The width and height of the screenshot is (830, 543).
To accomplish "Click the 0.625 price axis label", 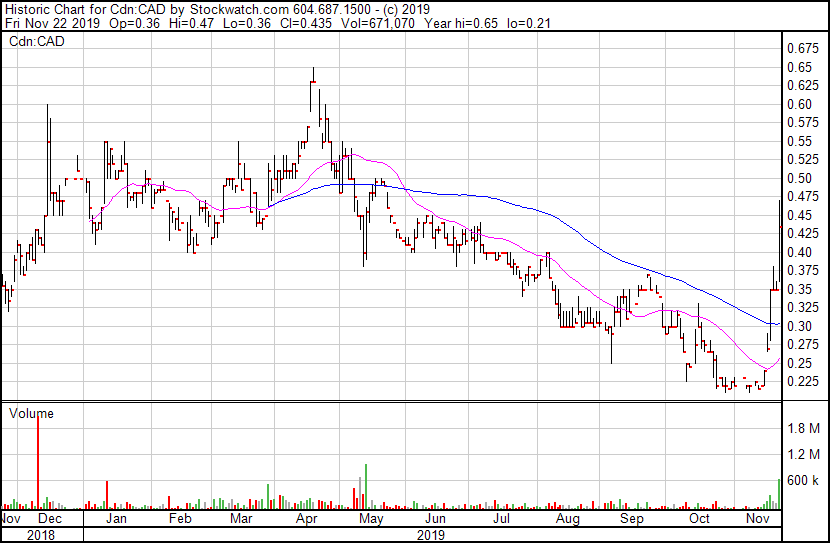I will pyautogui.click(x=802, y=86).
